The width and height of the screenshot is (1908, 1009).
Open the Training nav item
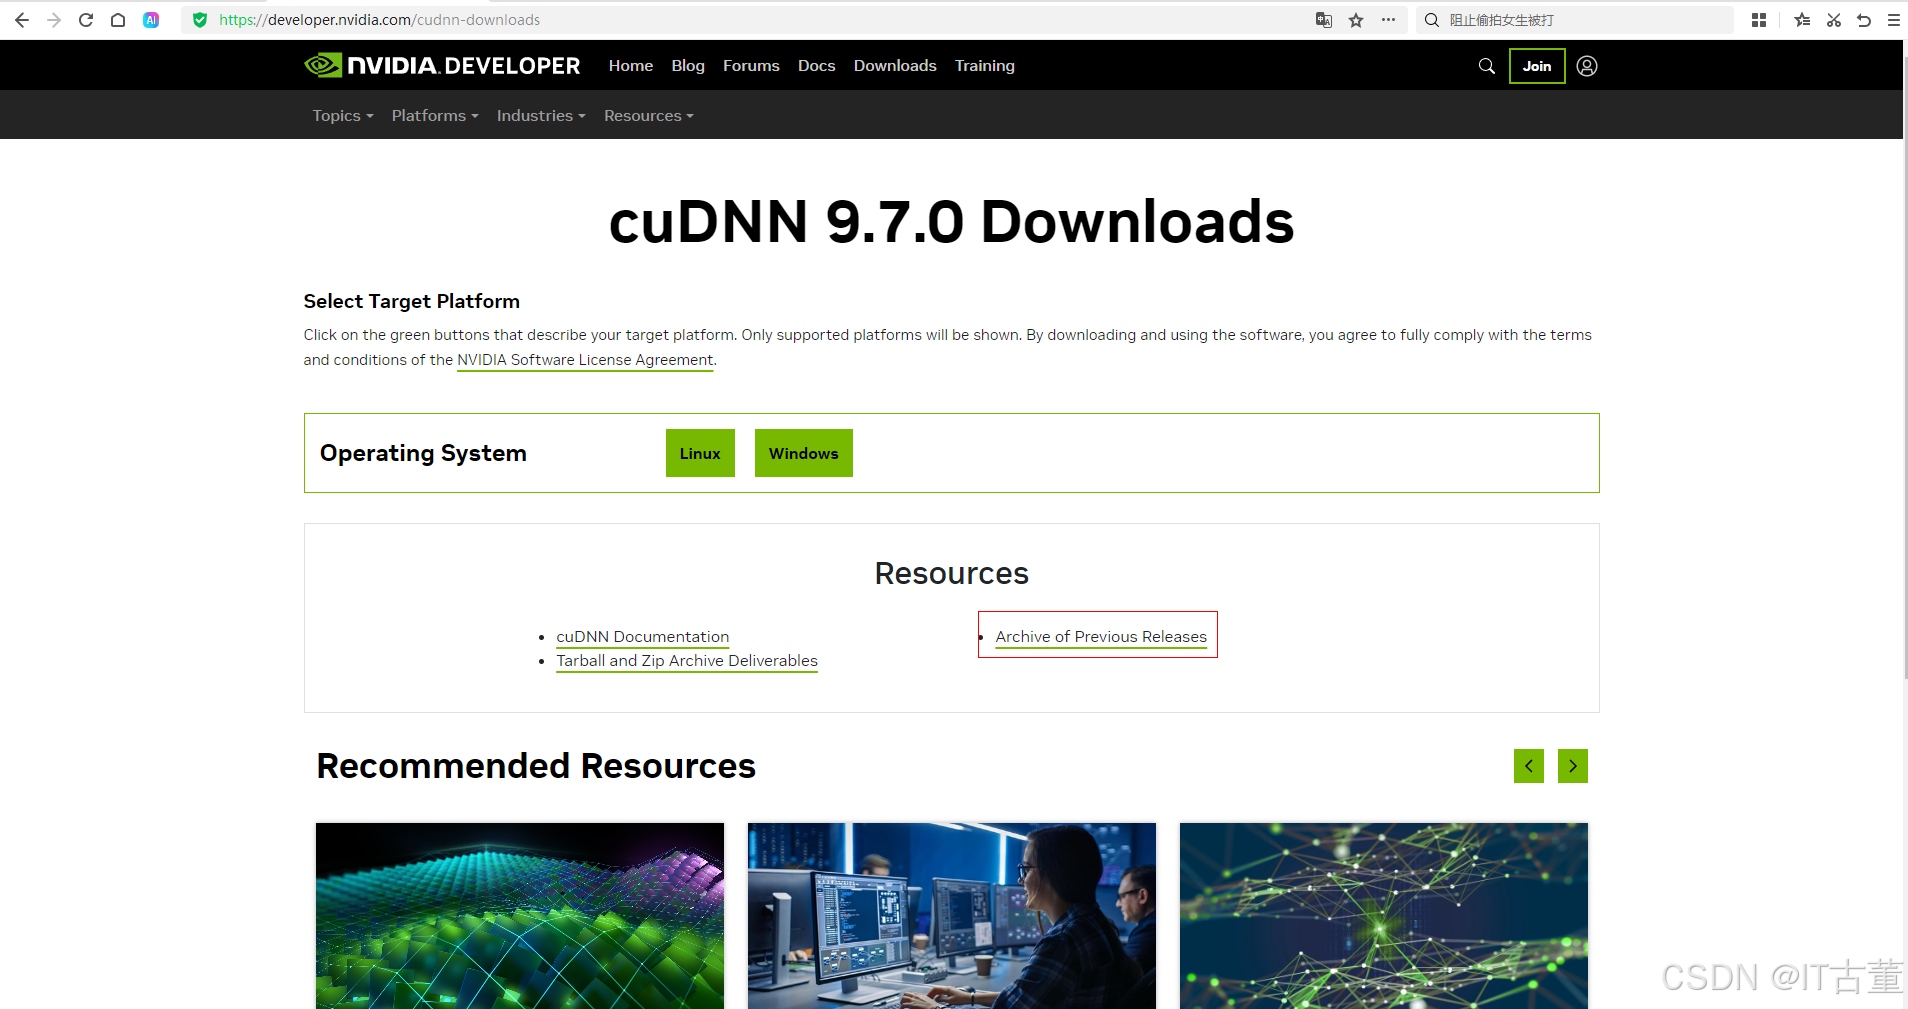[985, 66]
